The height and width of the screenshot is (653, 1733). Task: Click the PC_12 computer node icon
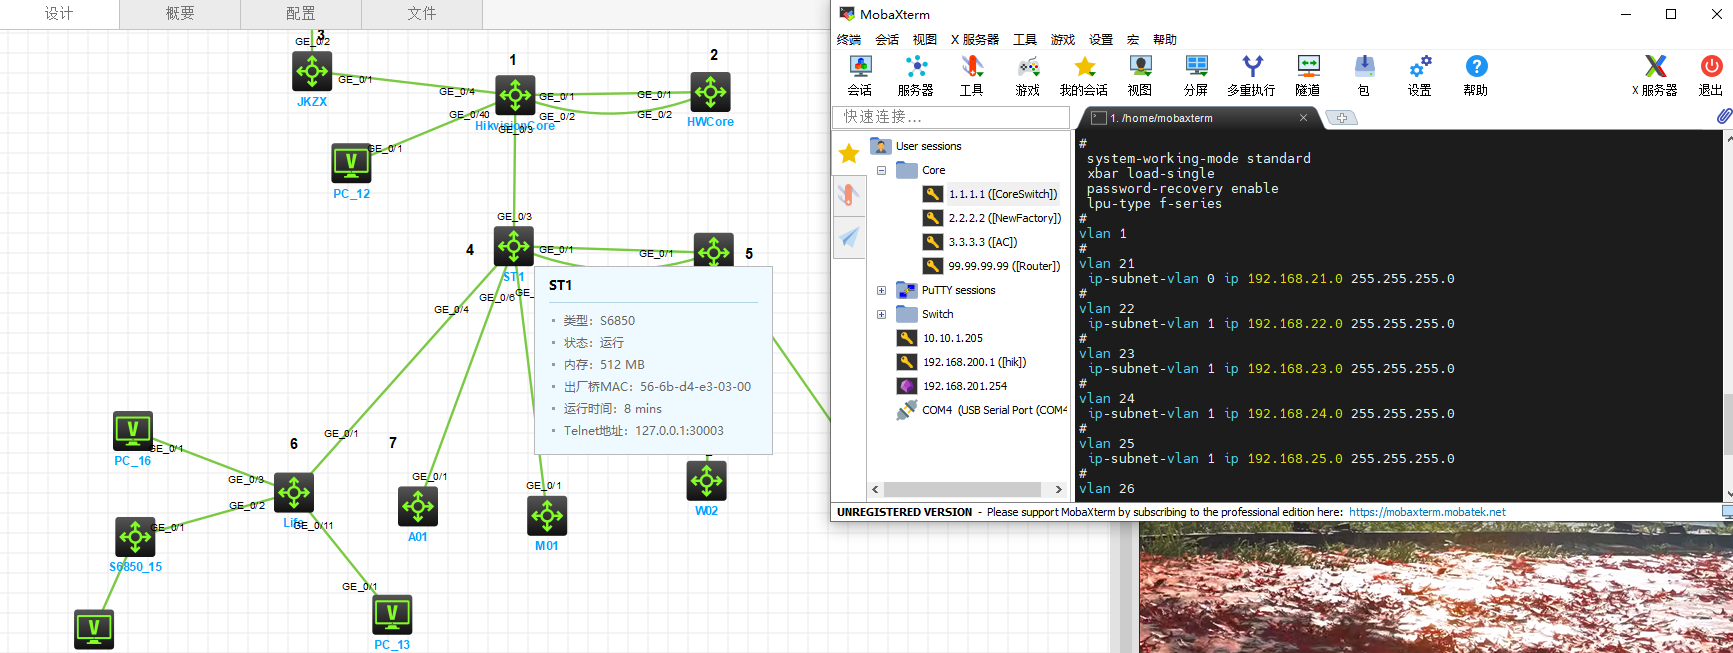pos(351,163)
